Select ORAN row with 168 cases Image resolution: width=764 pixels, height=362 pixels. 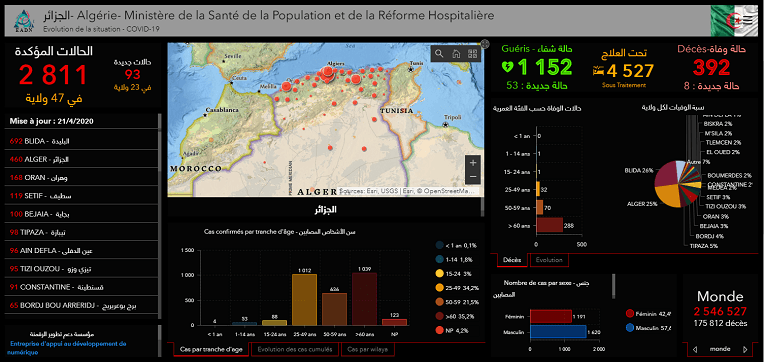[81, 177]
